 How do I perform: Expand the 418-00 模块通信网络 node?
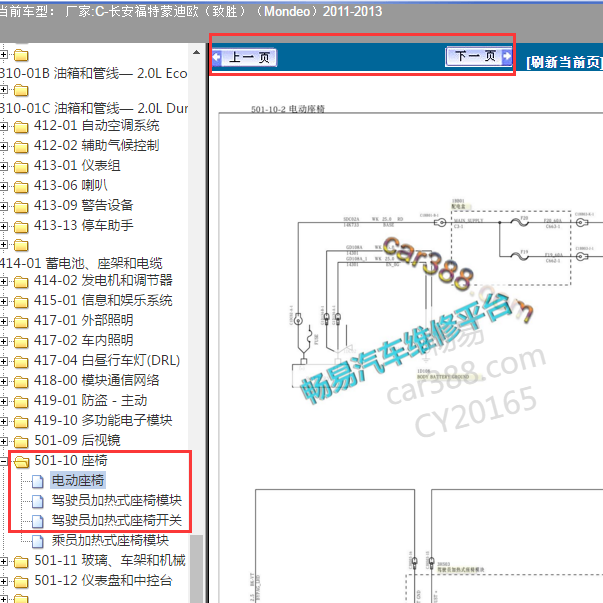point(3,381)
